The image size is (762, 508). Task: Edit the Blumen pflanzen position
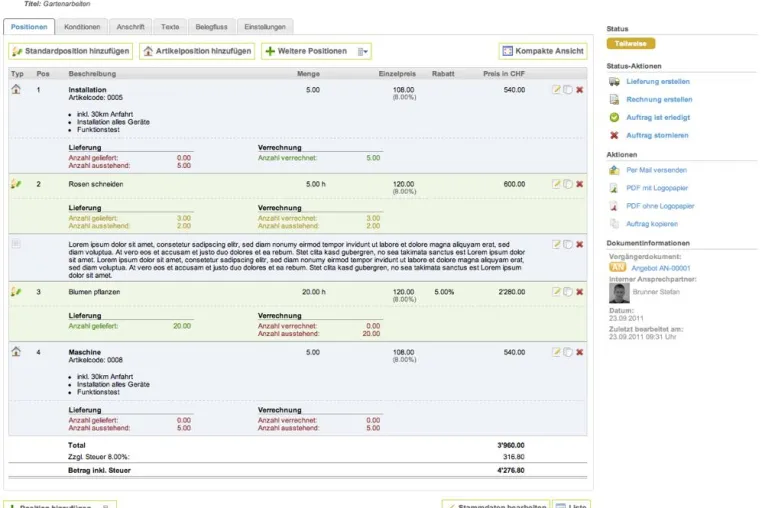point(556,292)
